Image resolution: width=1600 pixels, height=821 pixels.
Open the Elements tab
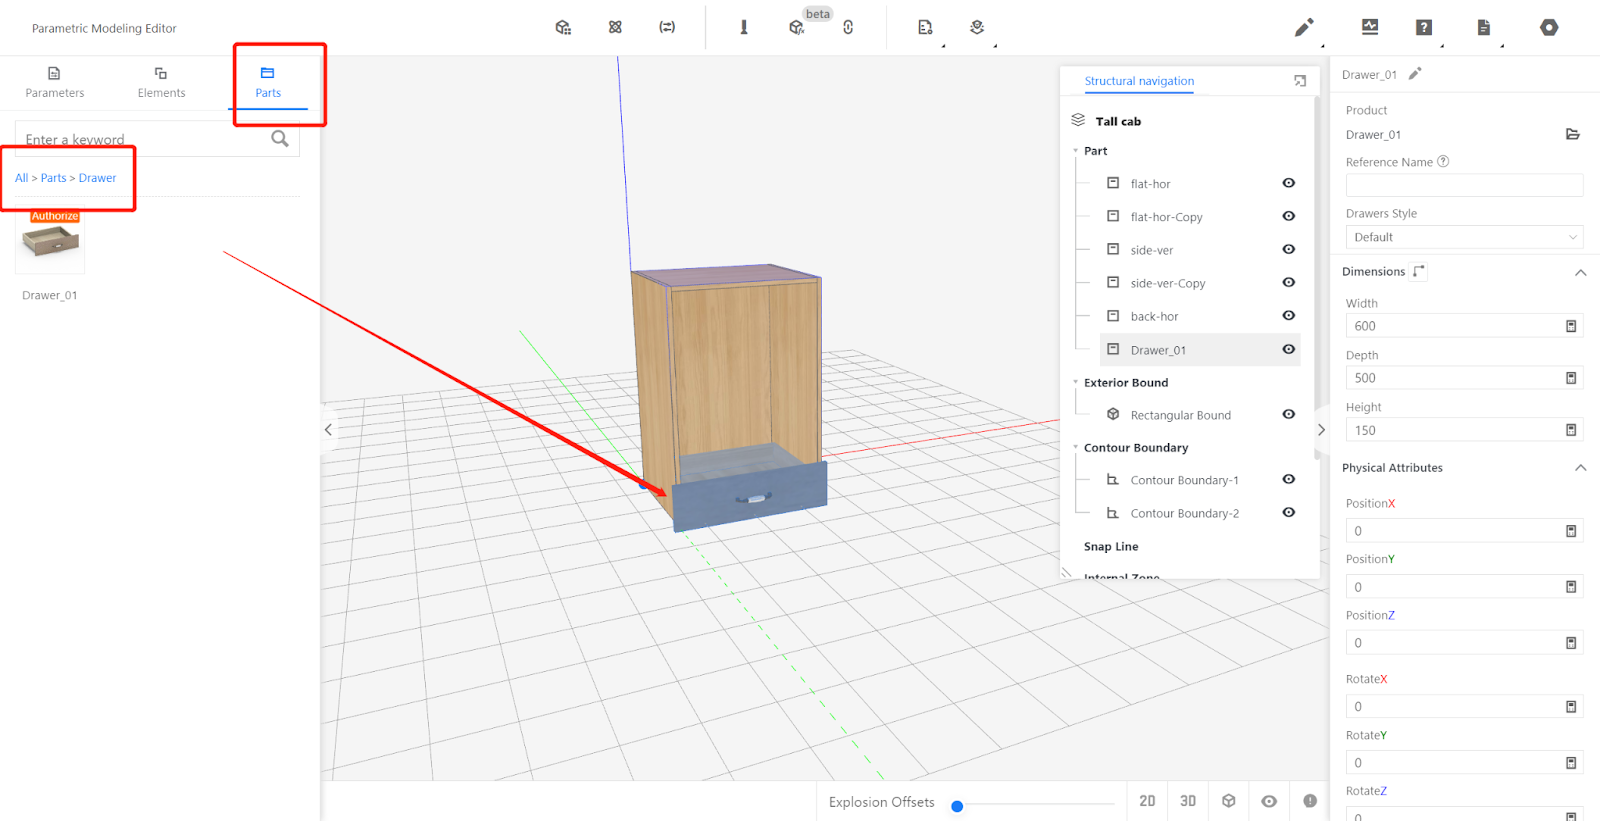161,82
